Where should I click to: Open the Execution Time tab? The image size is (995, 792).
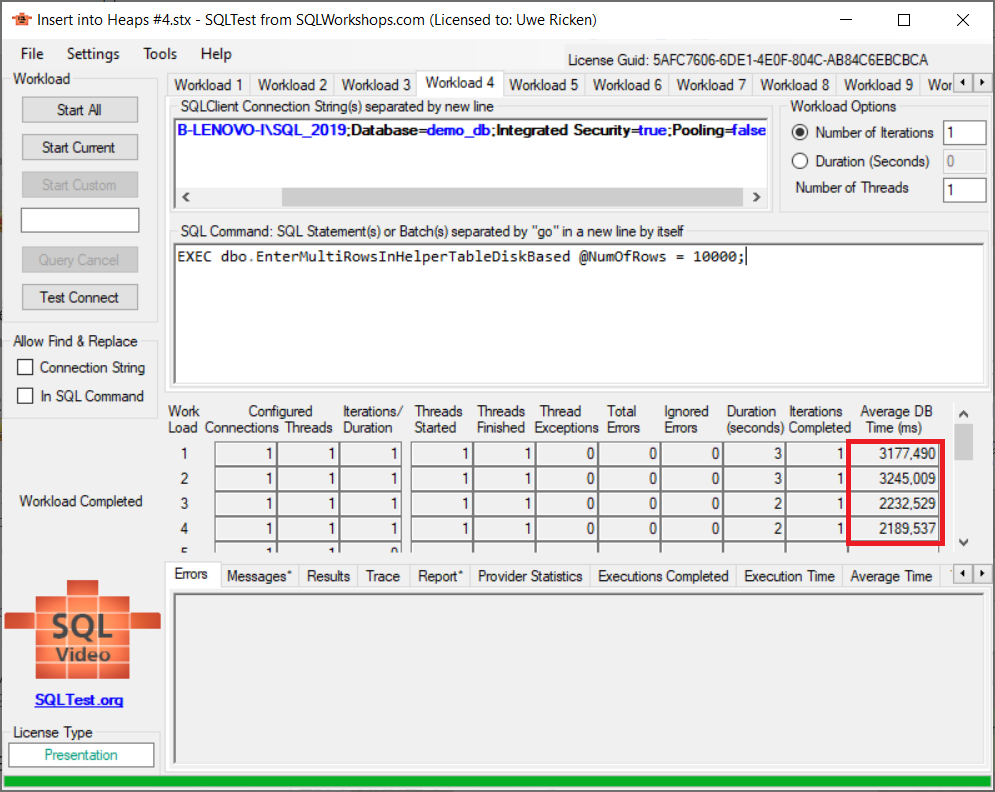click(789, 576)
